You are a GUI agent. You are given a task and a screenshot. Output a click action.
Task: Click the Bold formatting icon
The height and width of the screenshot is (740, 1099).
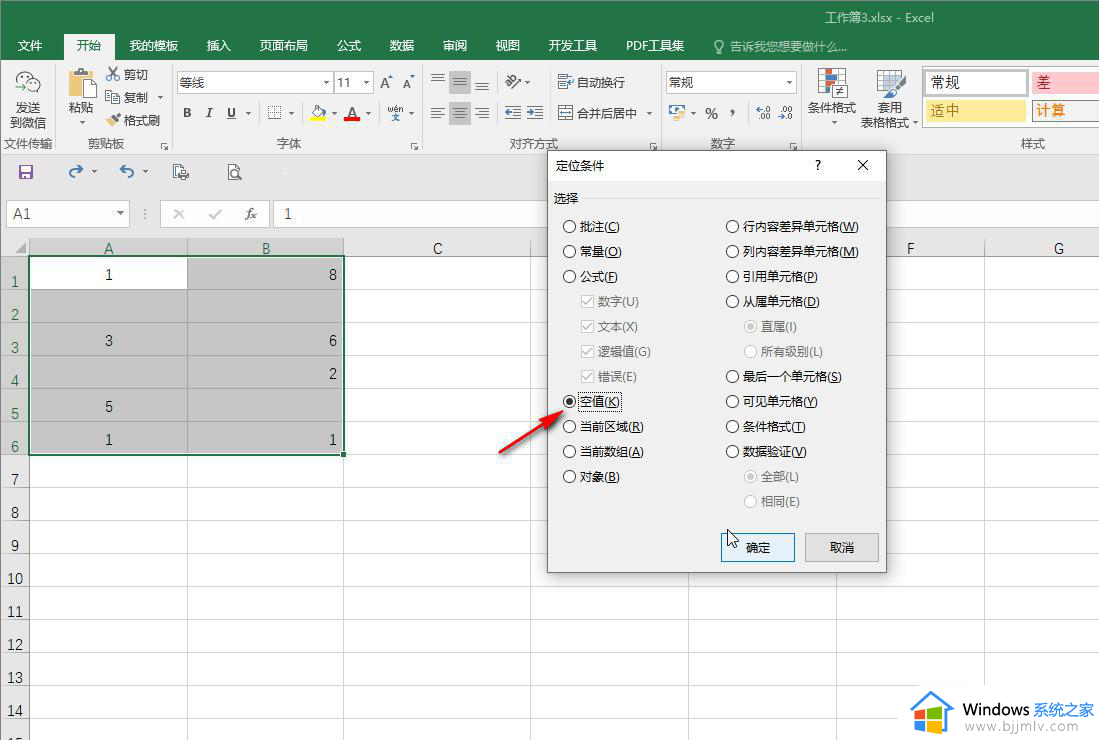[x=187, y=113]
